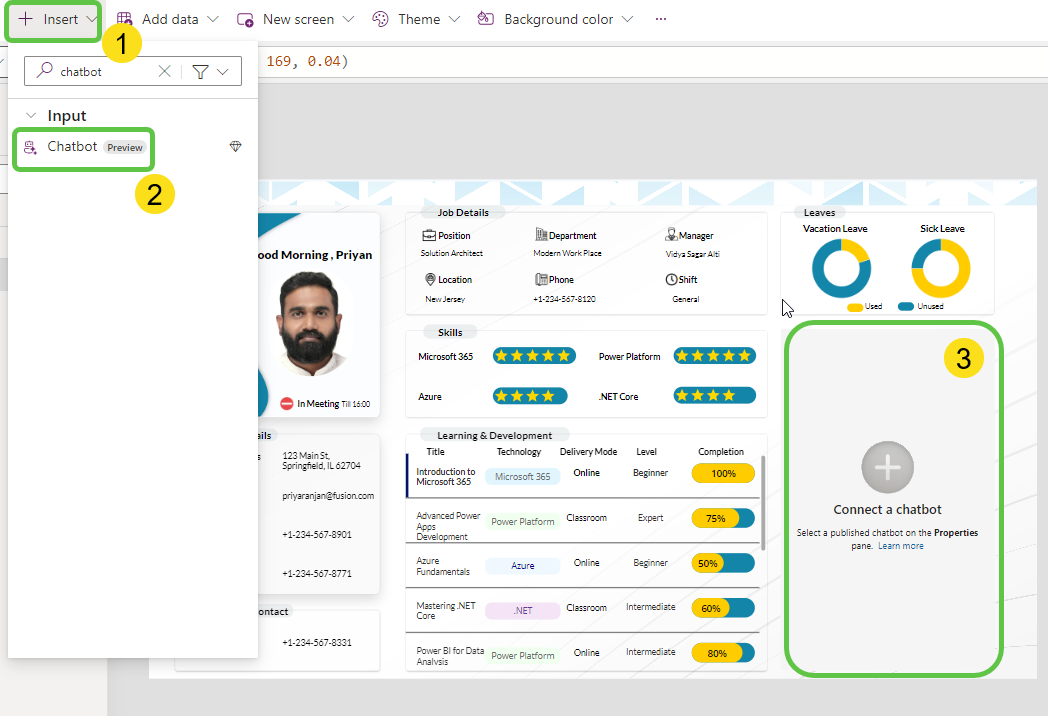Click the 100% completion progress bar
Viewport: 1048px width, 716px height.
pos(722,473)
